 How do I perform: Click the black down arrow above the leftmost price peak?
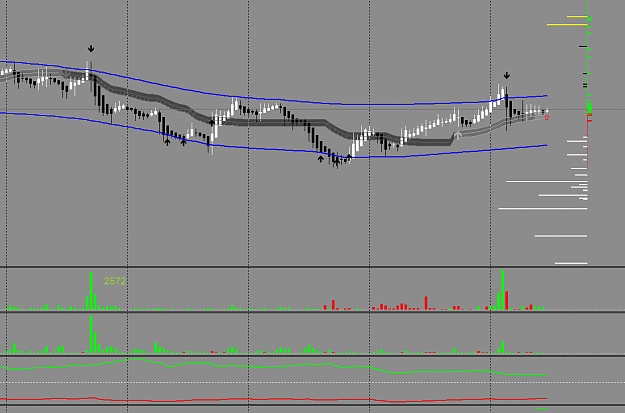91,49
